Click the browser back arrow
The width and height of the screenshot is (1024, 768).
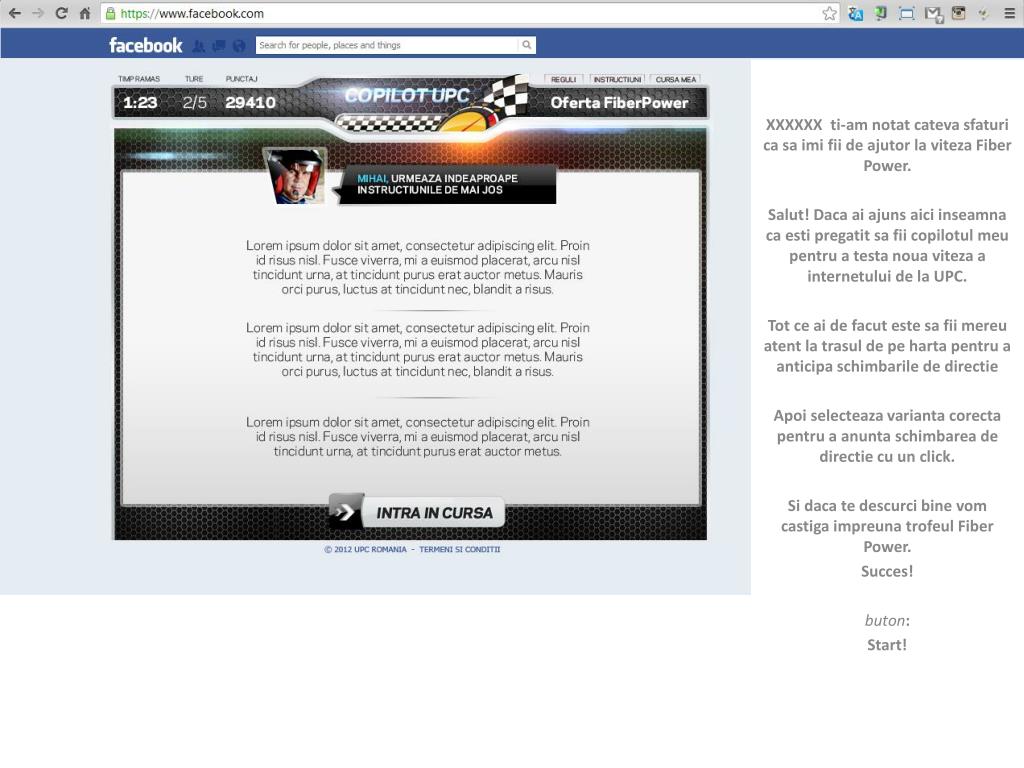pos(14,13)
